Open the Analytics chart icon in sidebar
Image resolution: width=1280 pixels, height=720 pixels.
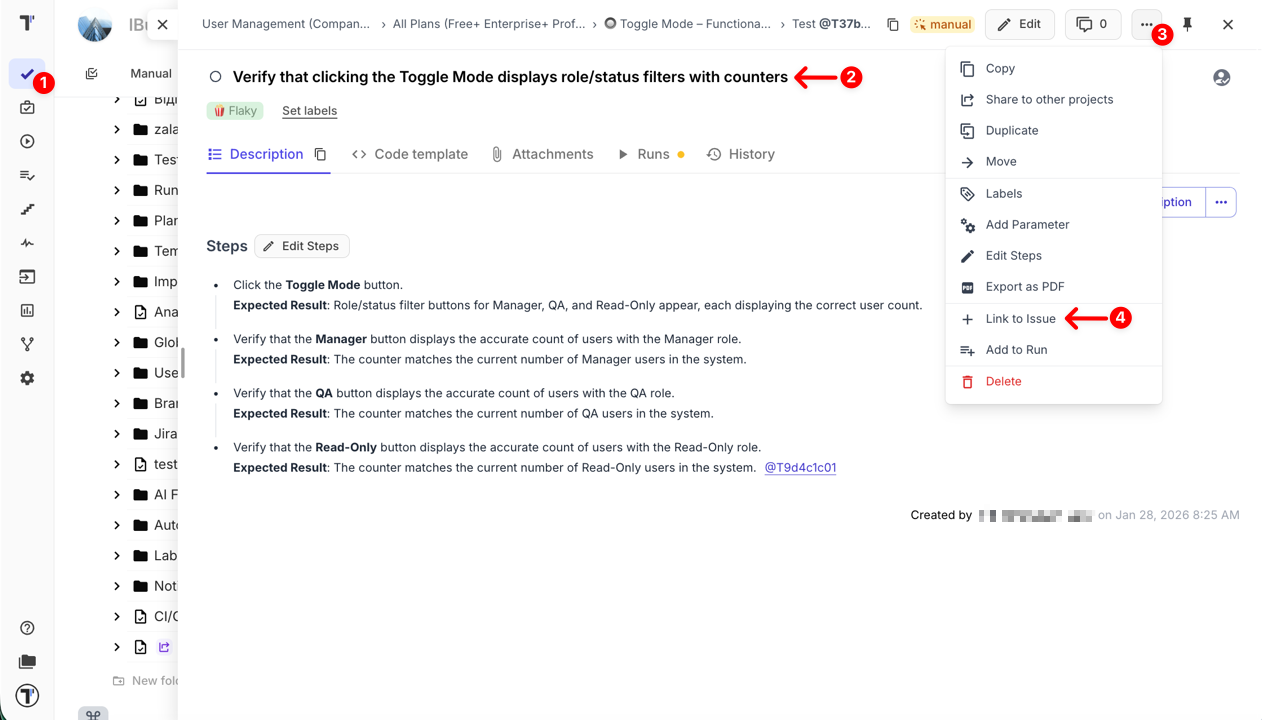click(27, 311)
